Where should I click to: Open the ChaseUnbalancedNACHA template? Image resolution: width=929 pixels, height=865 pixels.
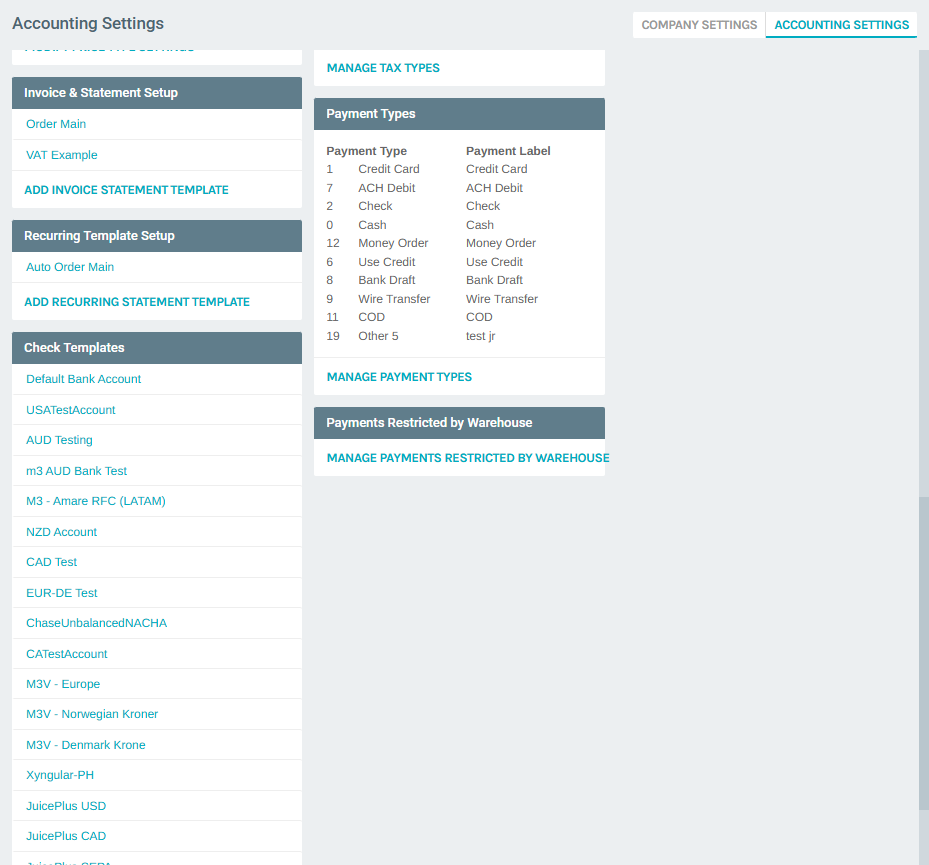click(97, 623)
